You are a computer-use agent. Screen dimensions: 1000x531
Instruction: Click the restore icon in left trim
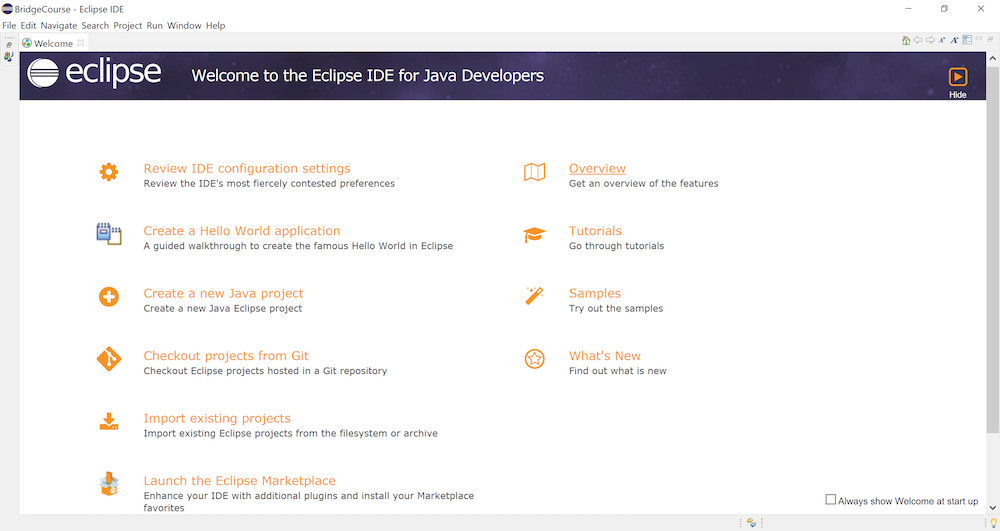(x=9, y=44)
